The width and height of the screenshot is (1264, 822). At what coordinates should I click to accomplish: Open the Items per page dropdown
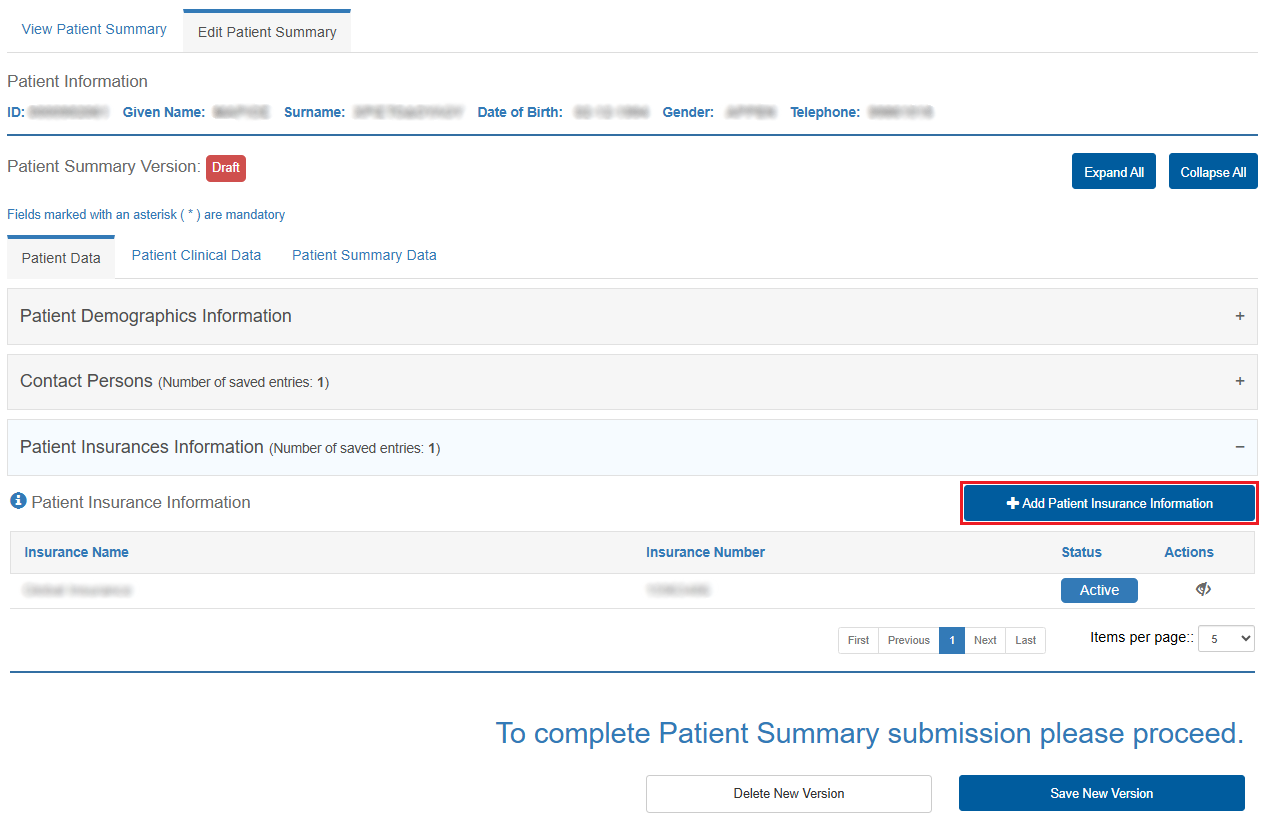pyautogui.click(x=1226, y=638)
